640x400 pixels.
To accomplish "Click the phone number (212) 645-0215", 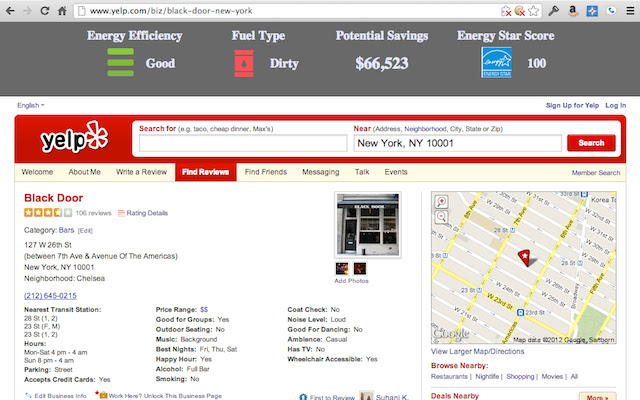I will pos(50,296).
